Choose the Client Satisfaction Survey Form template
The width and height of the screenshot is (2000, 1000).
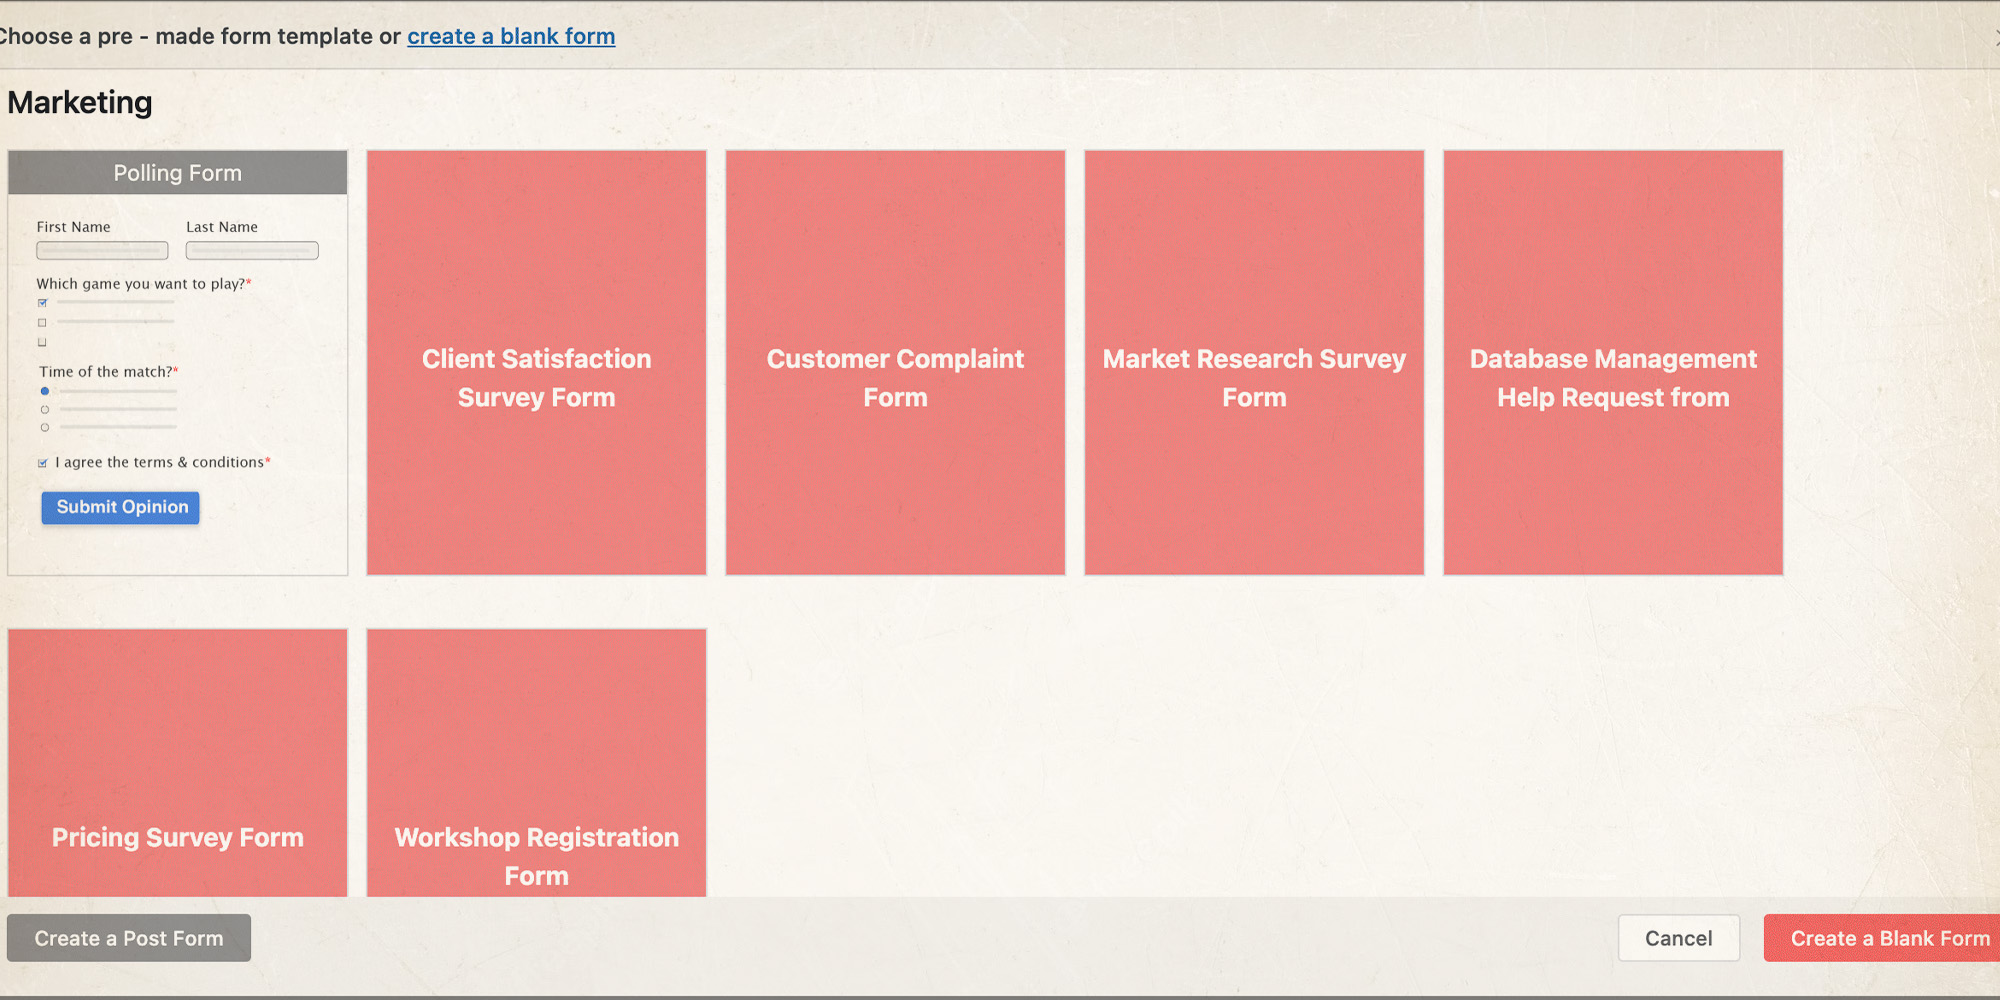(537, 363)
